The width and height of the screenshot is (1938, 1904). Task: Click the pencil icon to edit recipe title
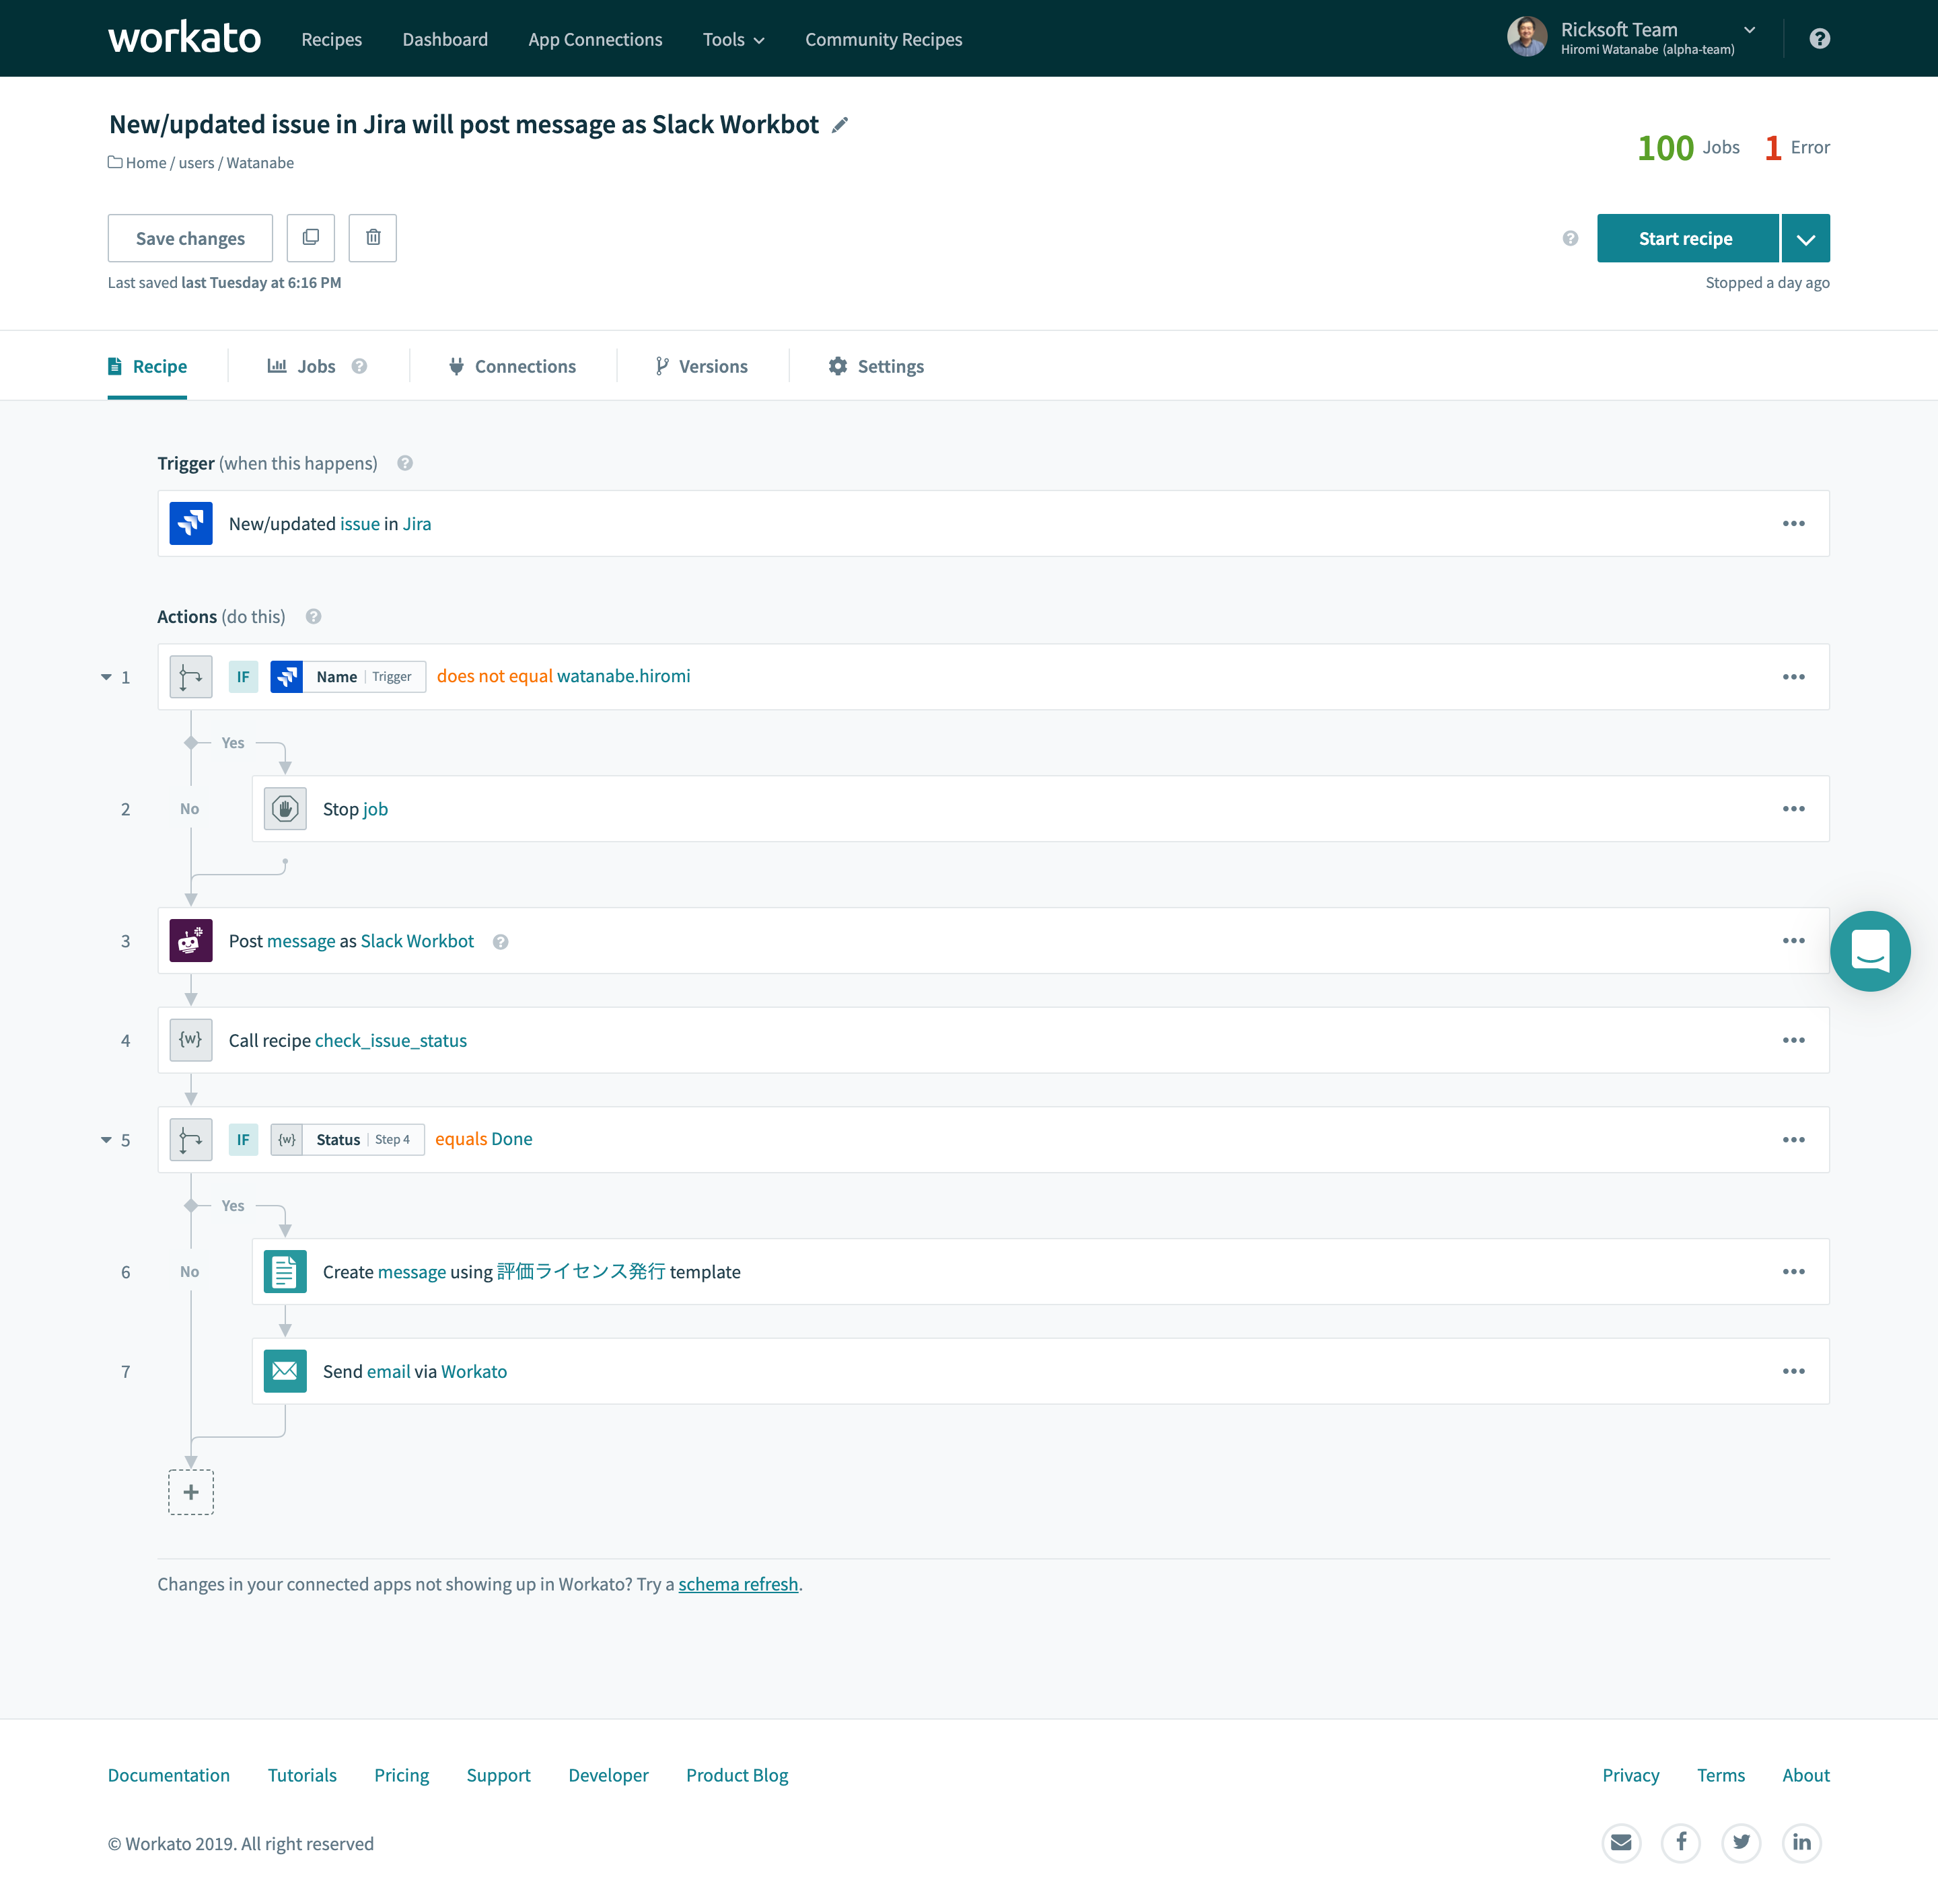click(x=840, y=125)
